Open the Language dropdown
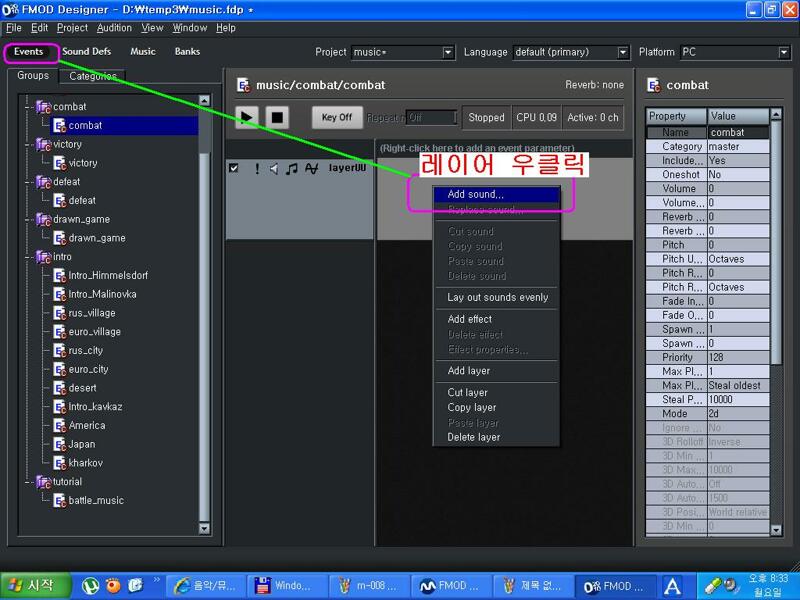800x600 pixels. pyautogui.click(x=622, y=52)
